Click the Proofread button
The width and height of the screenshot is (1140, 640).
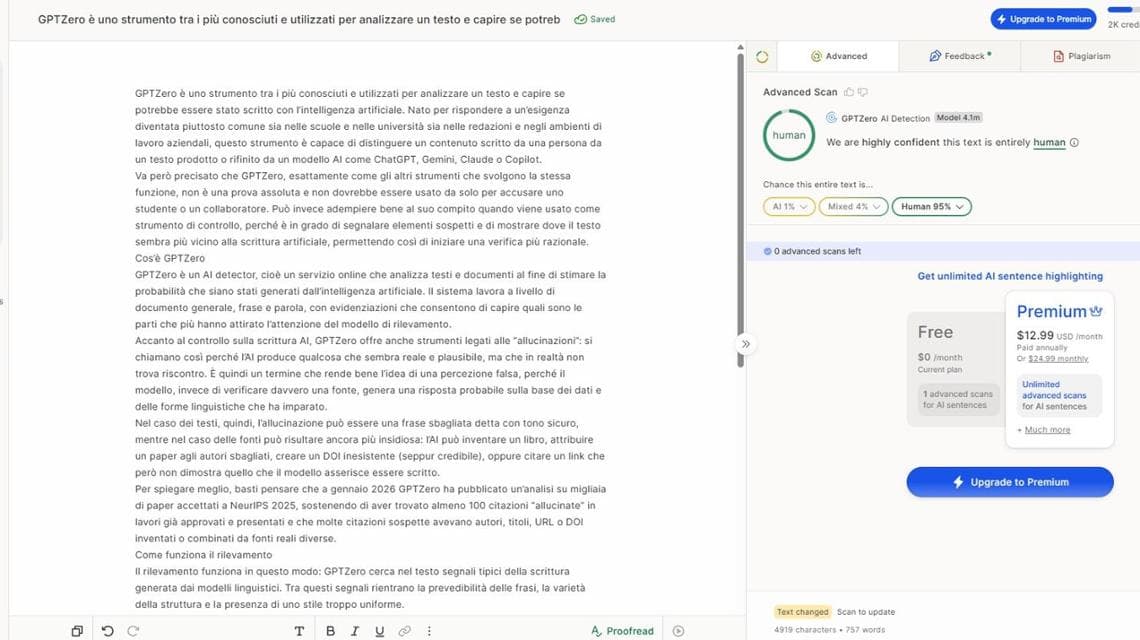622,631
